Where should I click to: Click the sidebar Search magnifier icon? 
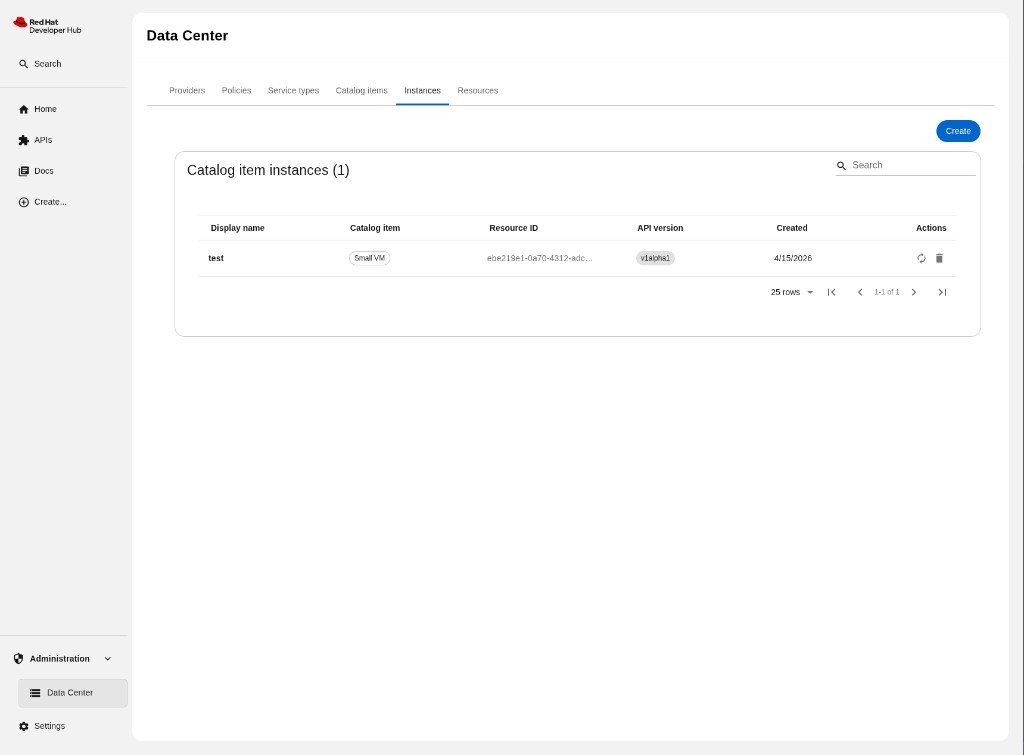click(x=24, y=64)
